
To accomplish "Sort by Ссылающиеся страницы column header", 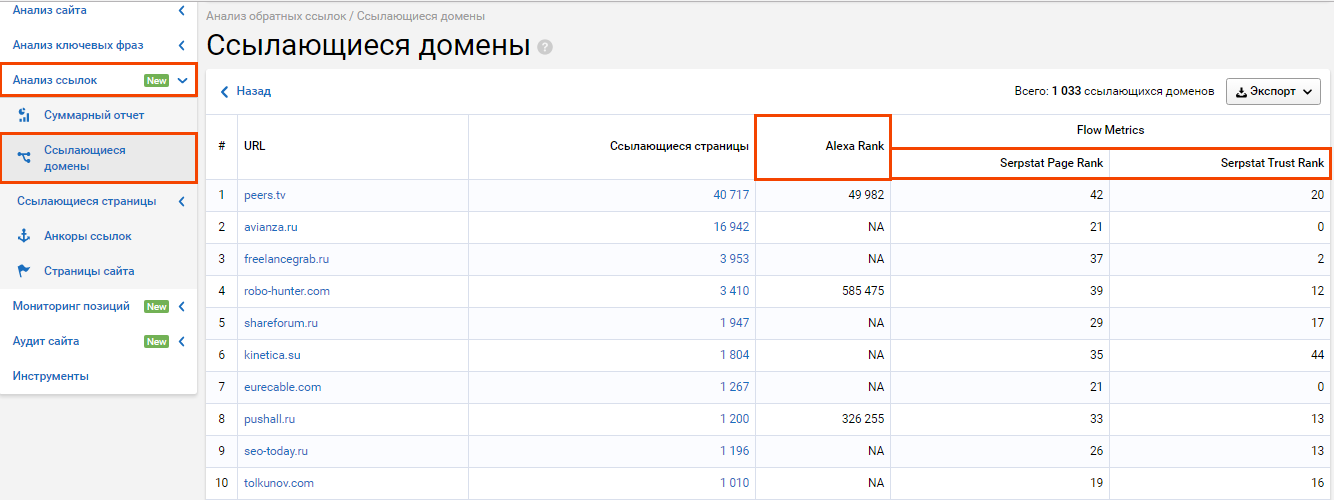I will 679,146.
